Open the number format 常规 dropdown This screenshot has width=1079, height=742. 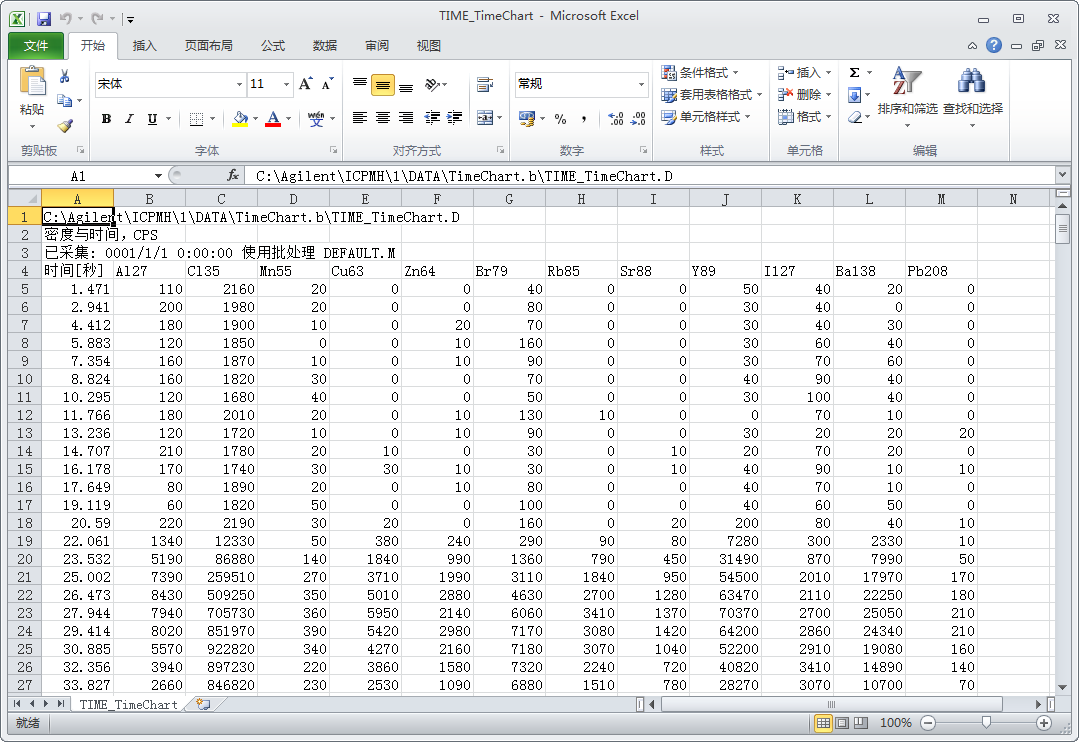[641, 84]
